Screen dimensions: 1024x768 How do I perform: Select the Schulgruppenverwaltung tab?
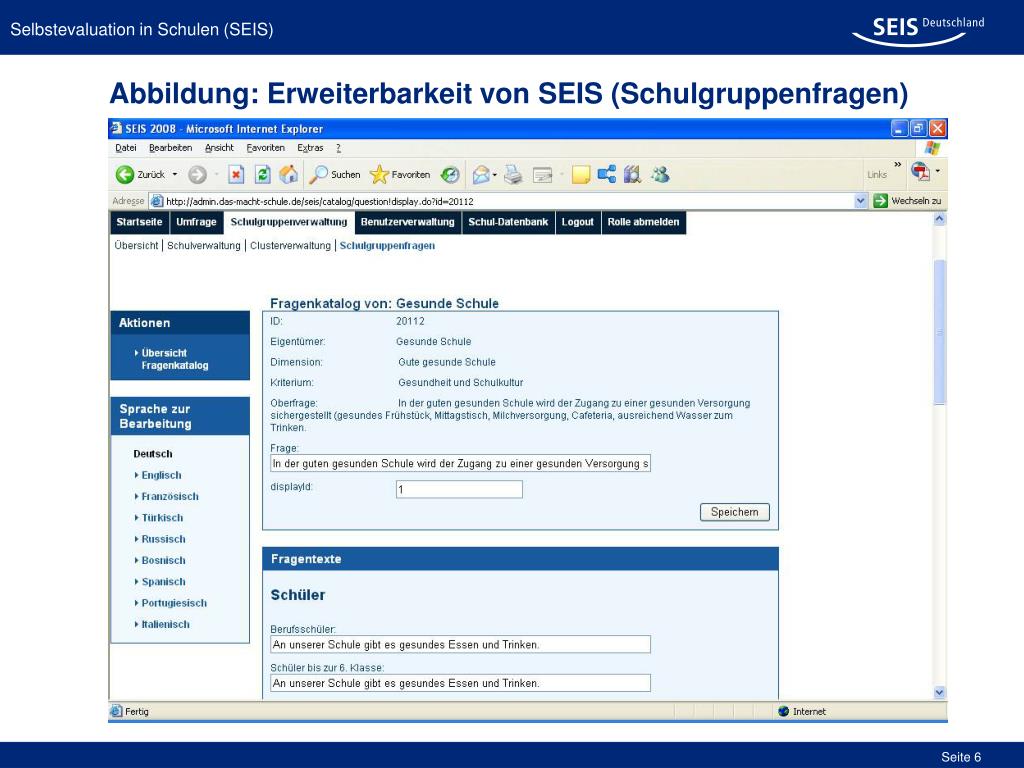(289, 222)
